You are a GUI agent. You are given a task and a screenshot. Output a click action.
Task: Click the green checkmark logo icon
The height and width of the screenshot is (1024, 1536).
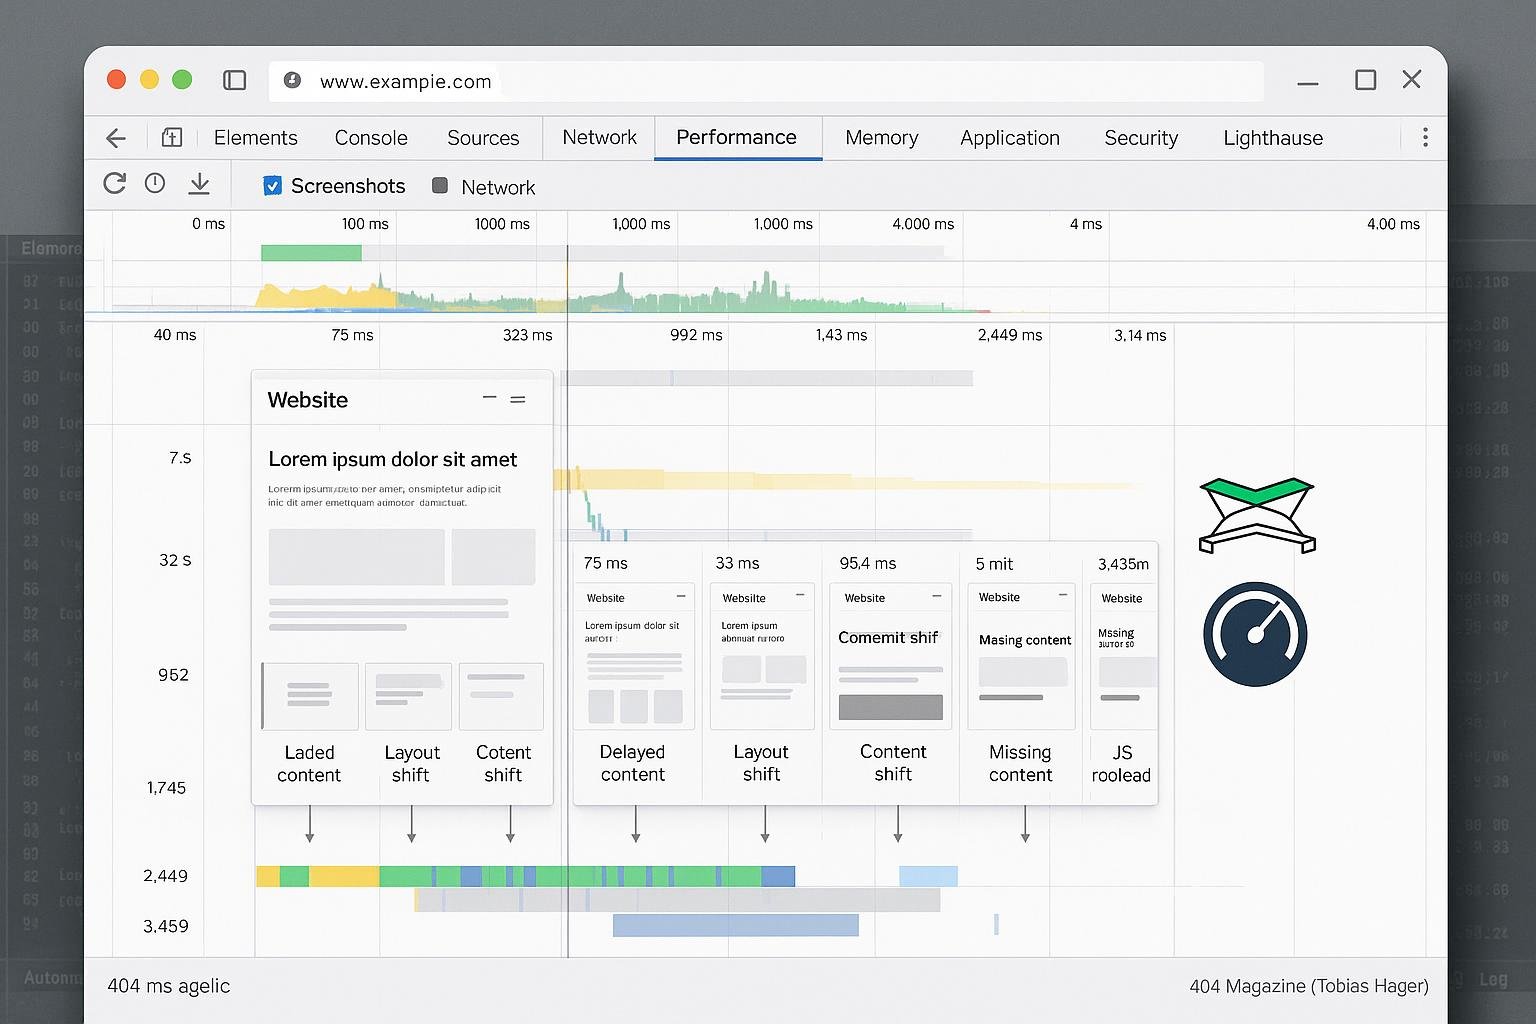click(1256, 513)
